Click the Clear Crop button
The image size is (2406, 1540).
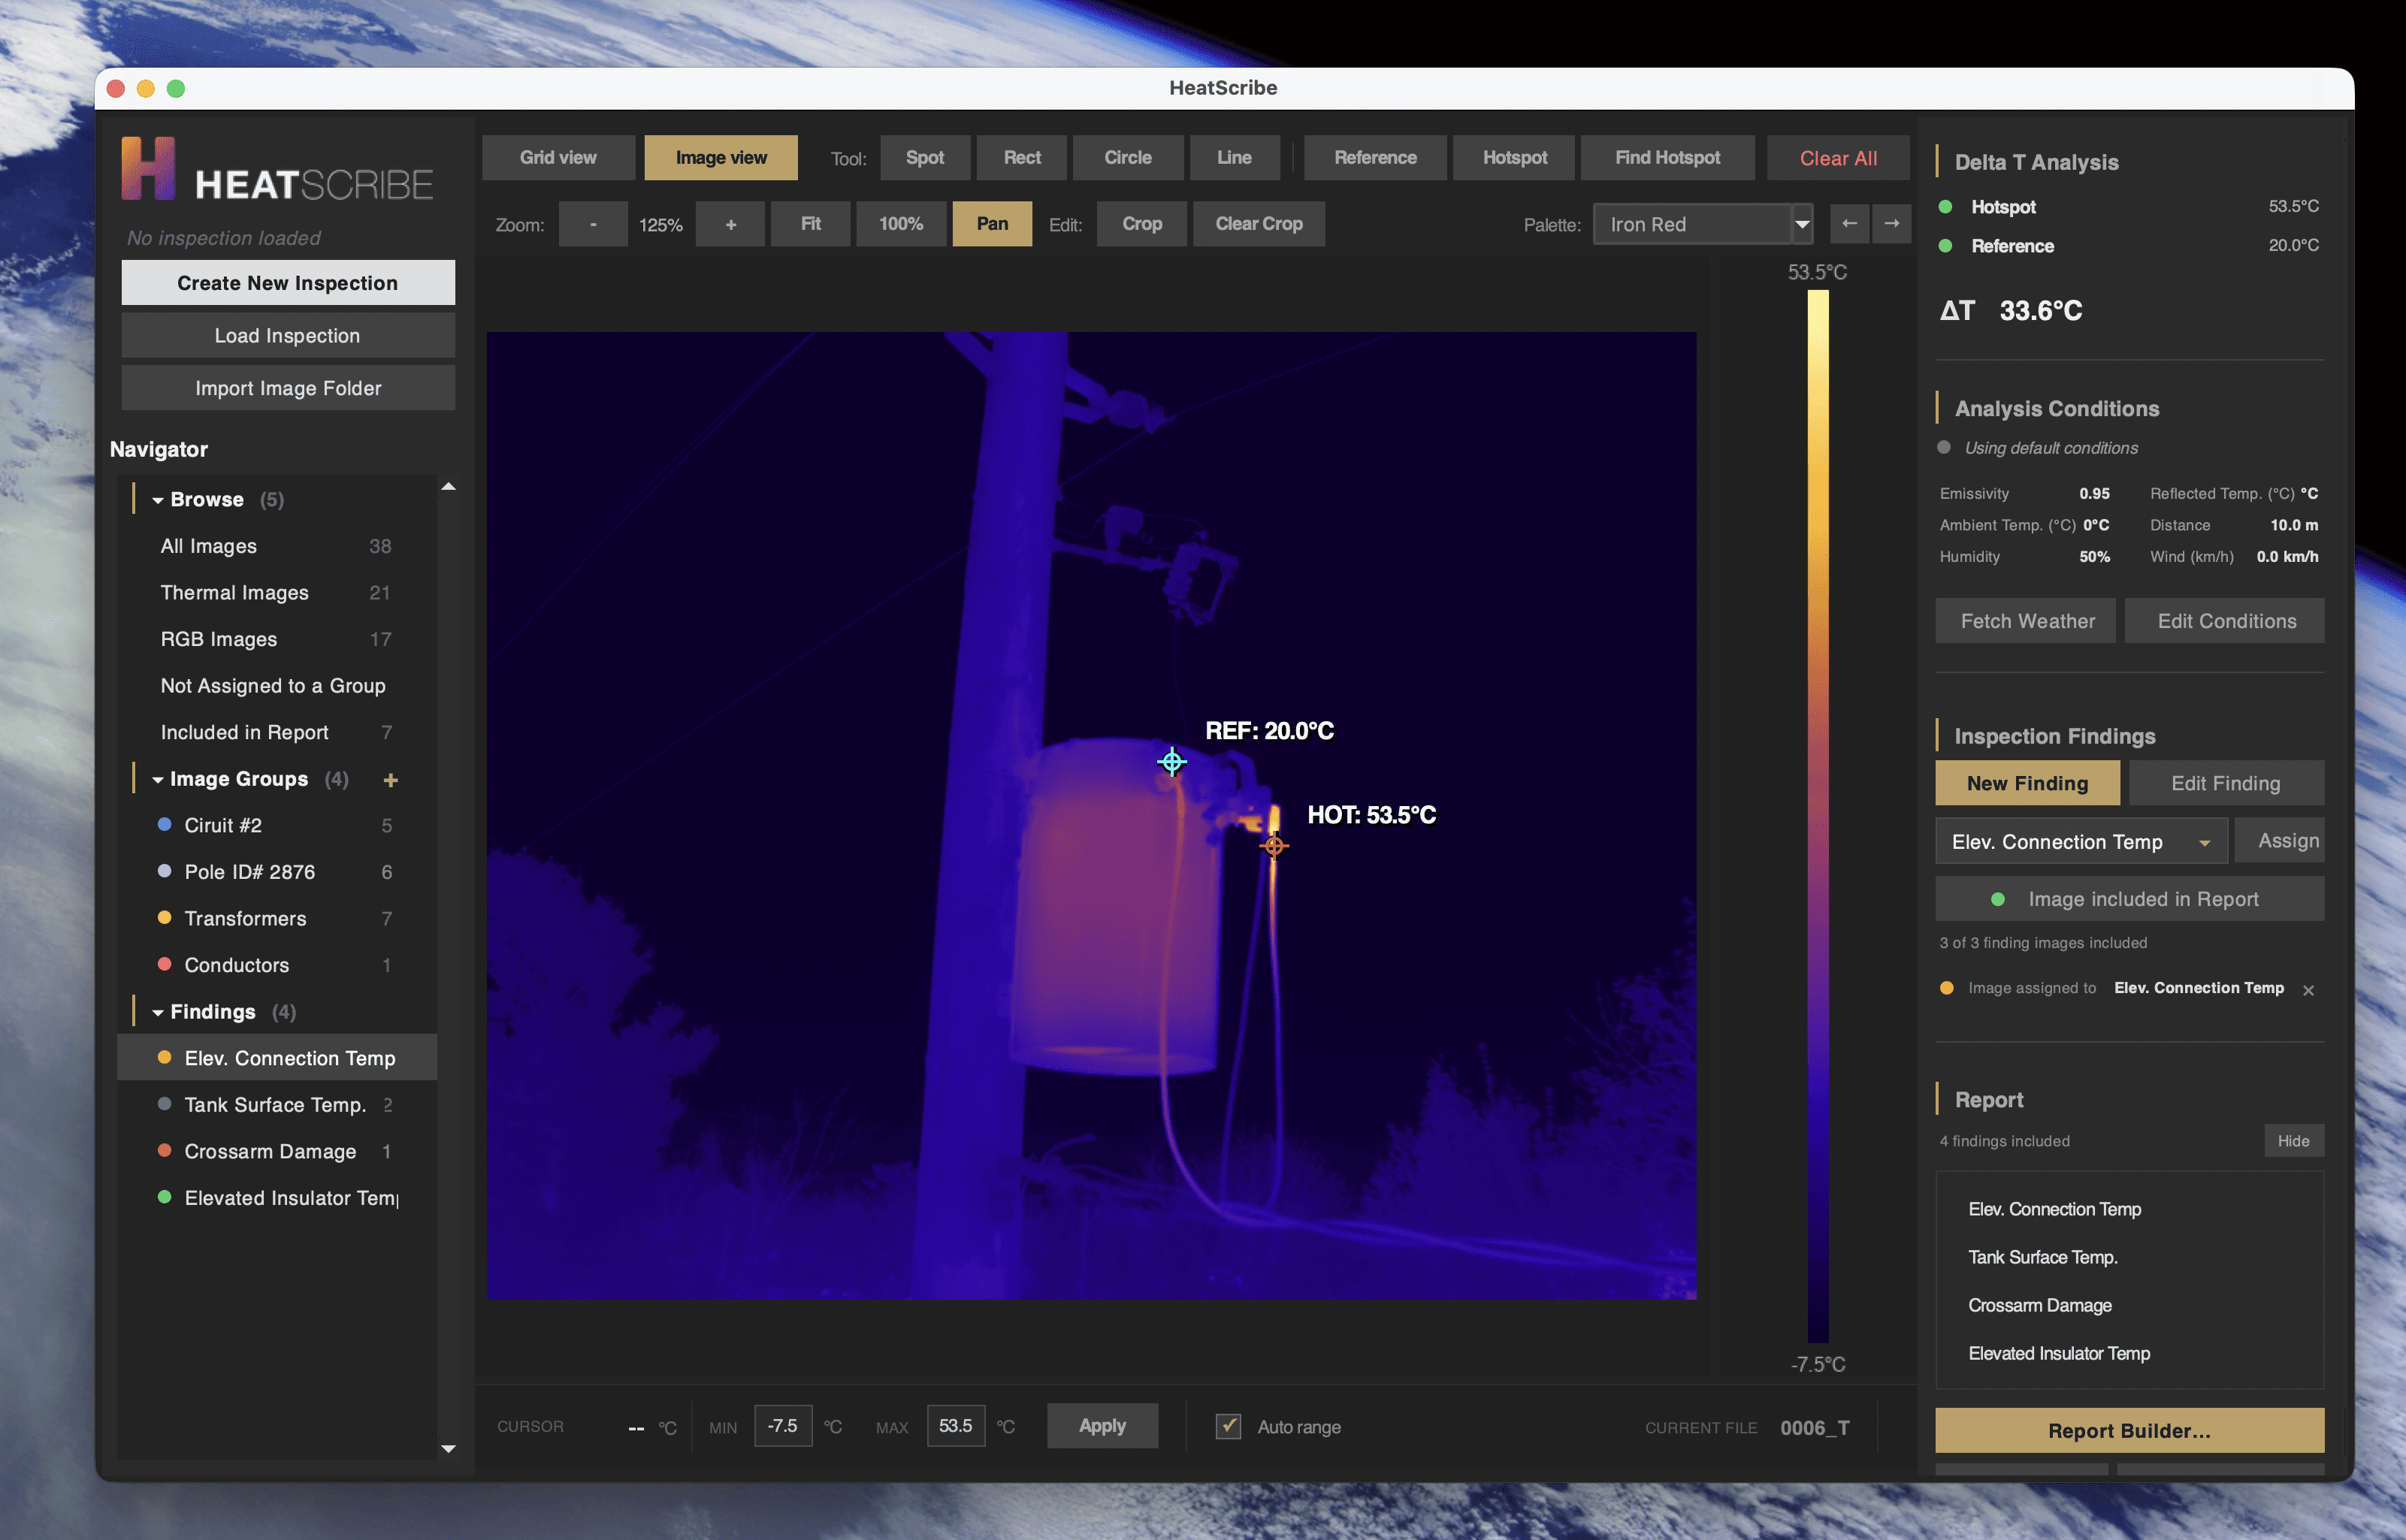coord(1259,224)
